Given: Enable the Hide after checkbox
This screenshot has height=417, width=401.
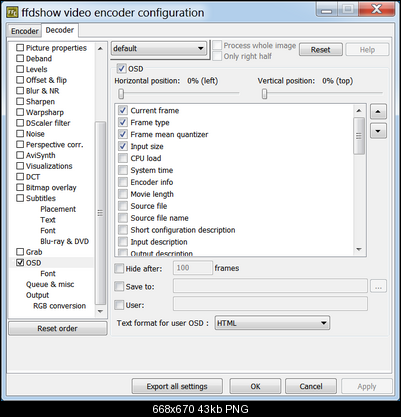Looking at the screenshot, I should point(119,268).
